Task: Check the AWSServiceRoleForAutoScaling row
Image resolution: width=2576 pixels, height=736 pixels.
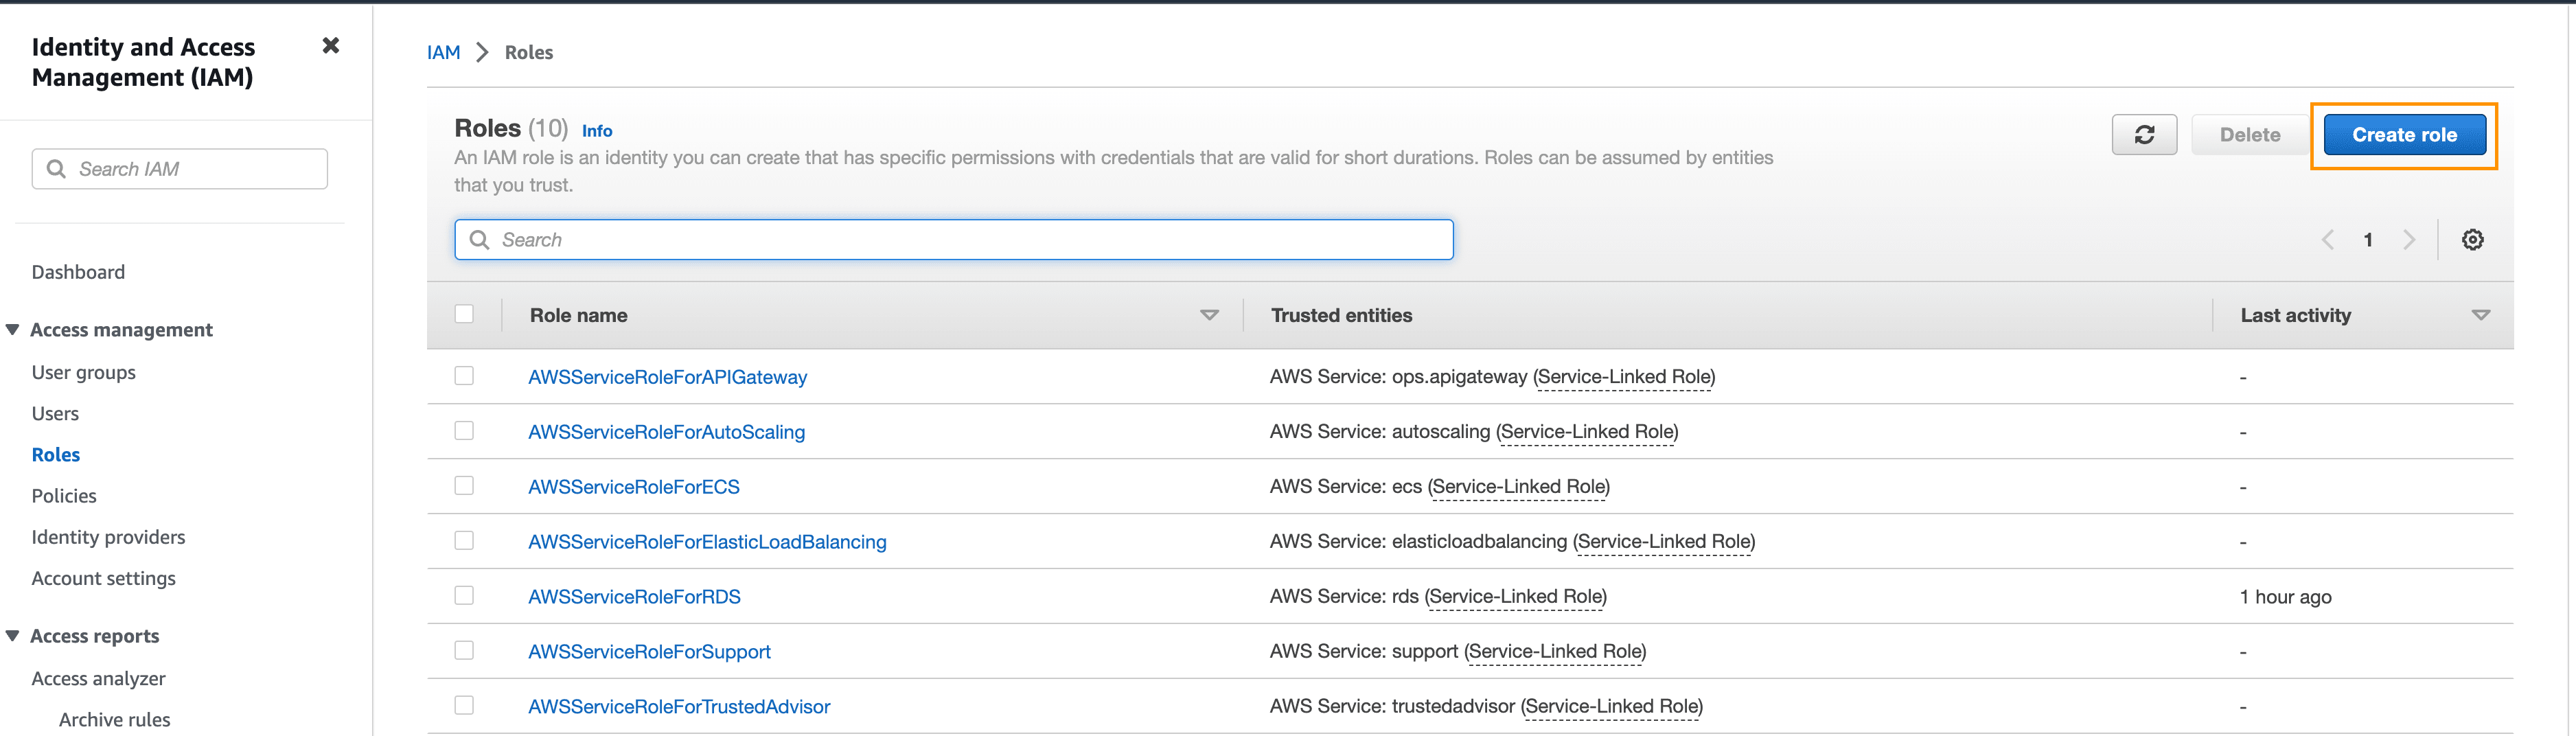Action: (464, 431)
